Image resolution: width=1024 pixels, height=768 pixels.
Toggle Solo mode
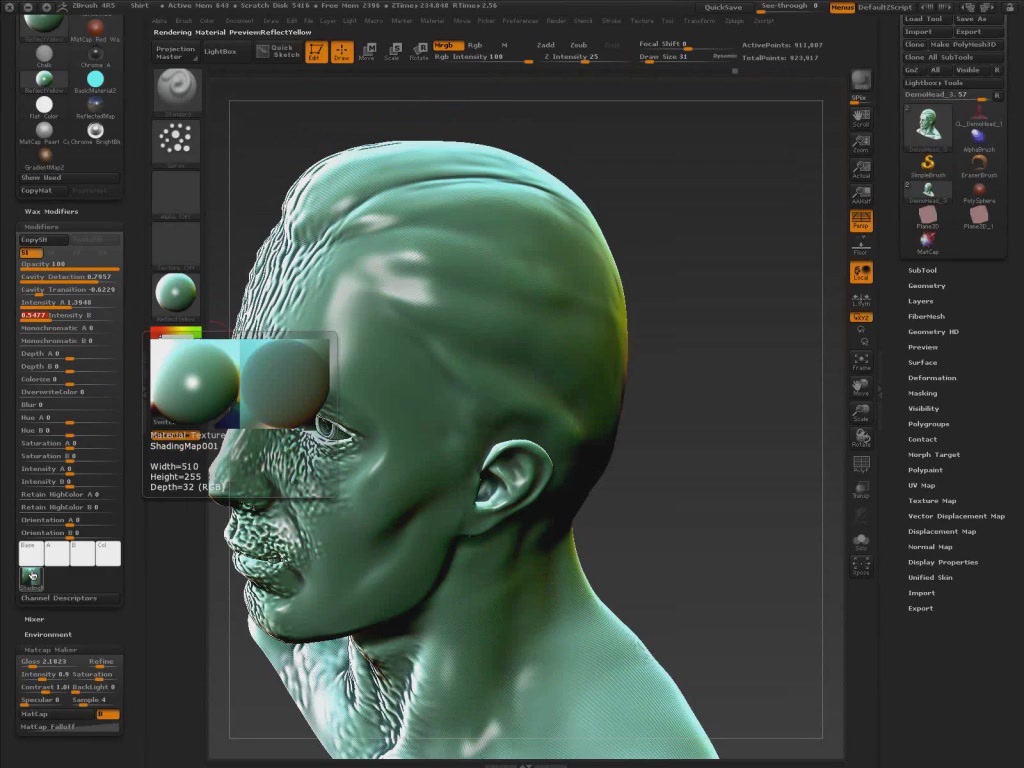(861, 541)
